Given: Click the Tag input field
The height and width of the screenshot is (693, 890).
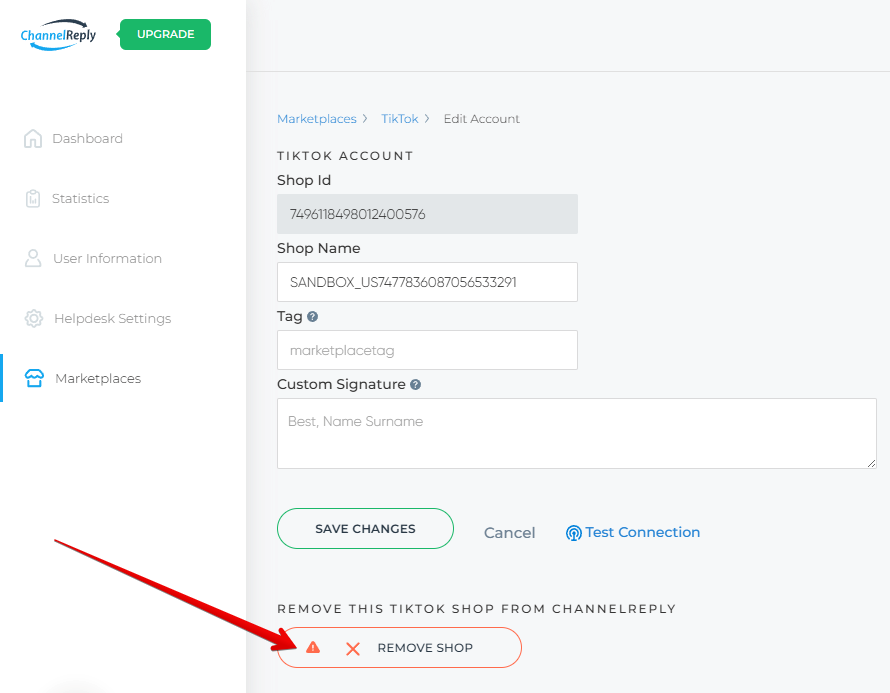Looking at the screenshot, I should click(427, 350).
